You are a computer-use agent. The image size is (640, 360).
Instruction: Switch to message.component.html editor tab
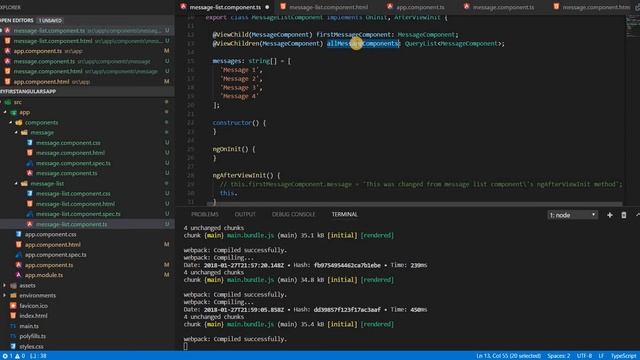pyautogui.click(x=592, y=7)
